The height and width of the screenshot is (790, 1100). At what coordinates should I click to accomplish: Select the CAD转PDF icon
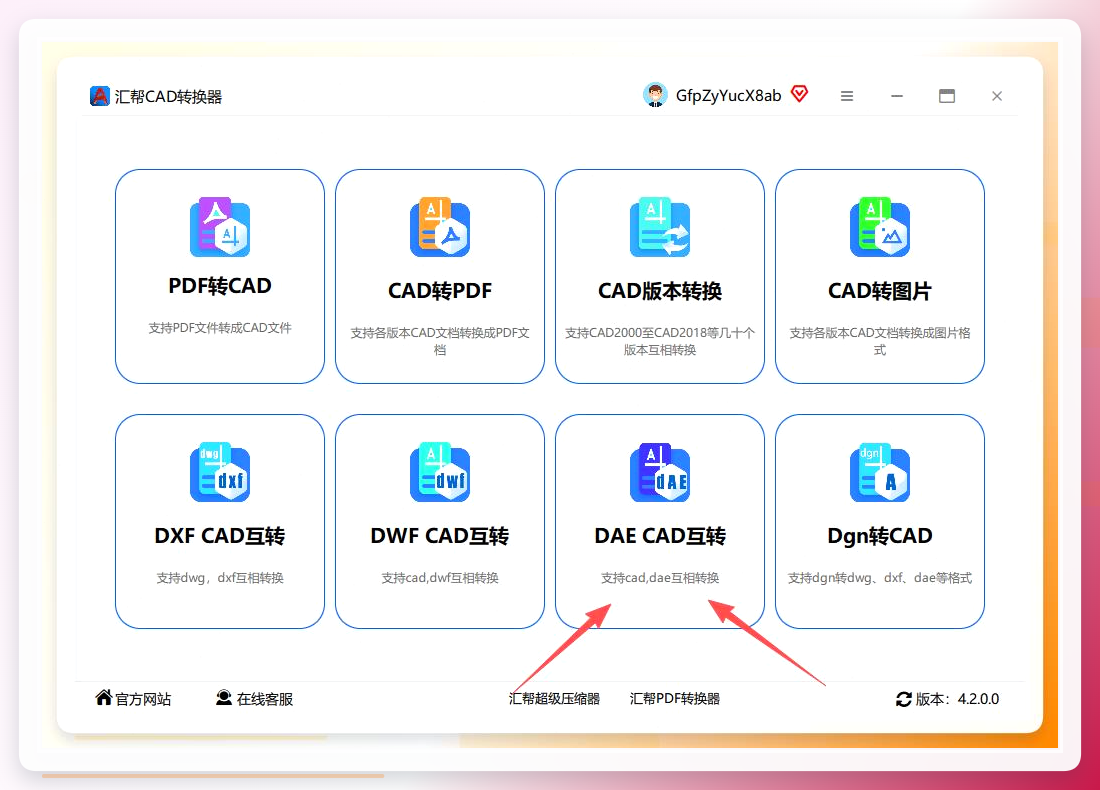pos(440,227)
